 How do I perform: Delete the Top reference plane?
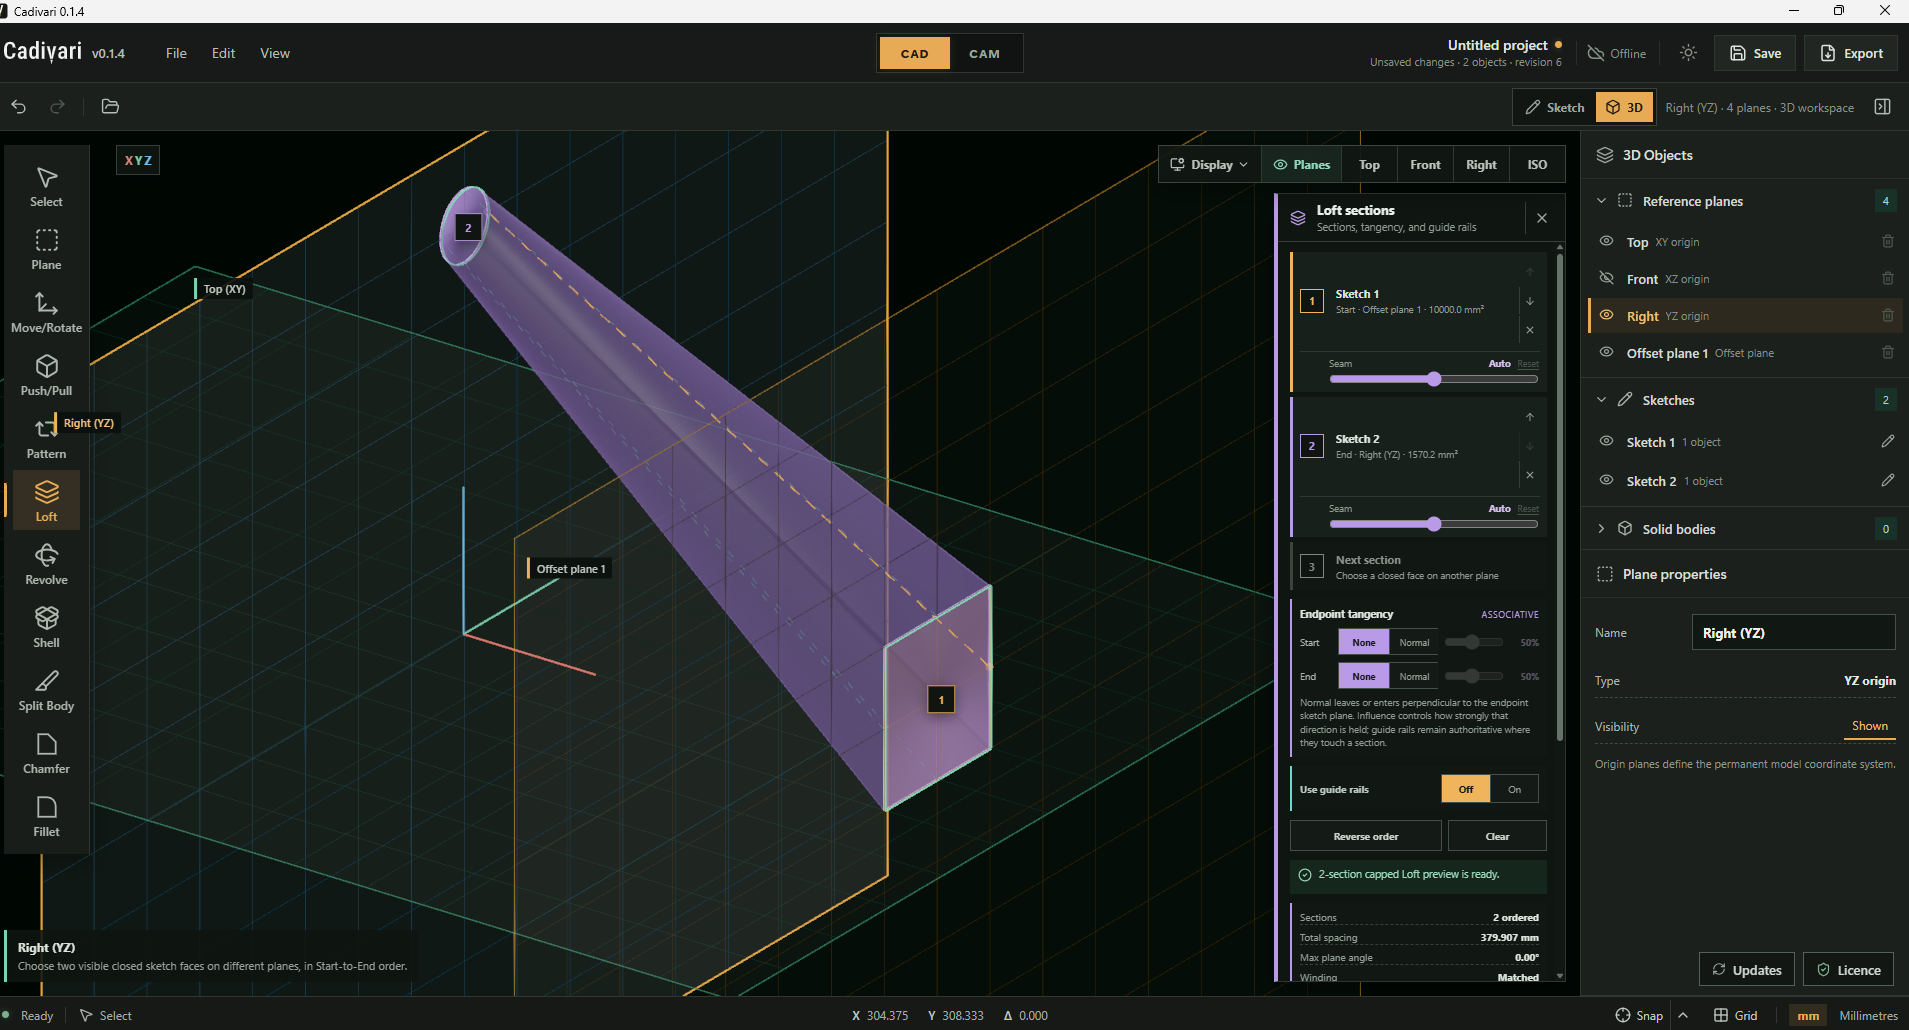coord(1887,241)
